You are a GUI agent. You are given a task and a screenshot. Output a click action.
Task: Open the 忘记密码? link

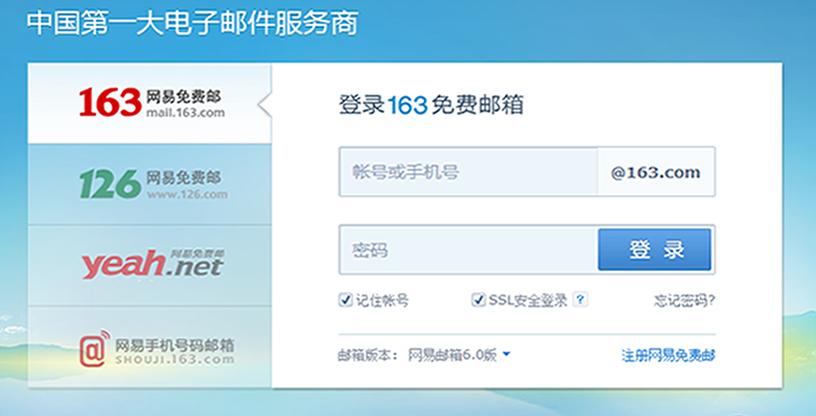(684, 300)
